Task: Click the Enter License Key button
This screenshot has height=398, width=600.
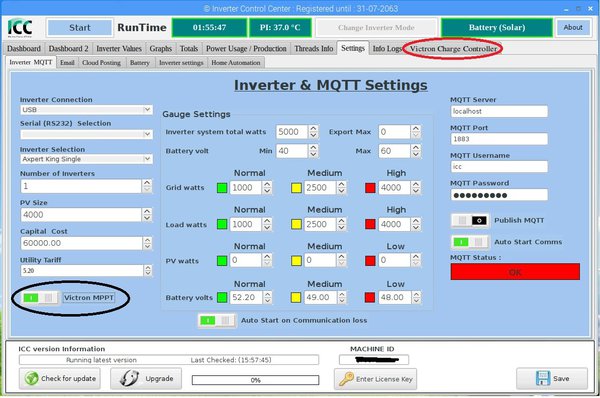Action: 375,379
